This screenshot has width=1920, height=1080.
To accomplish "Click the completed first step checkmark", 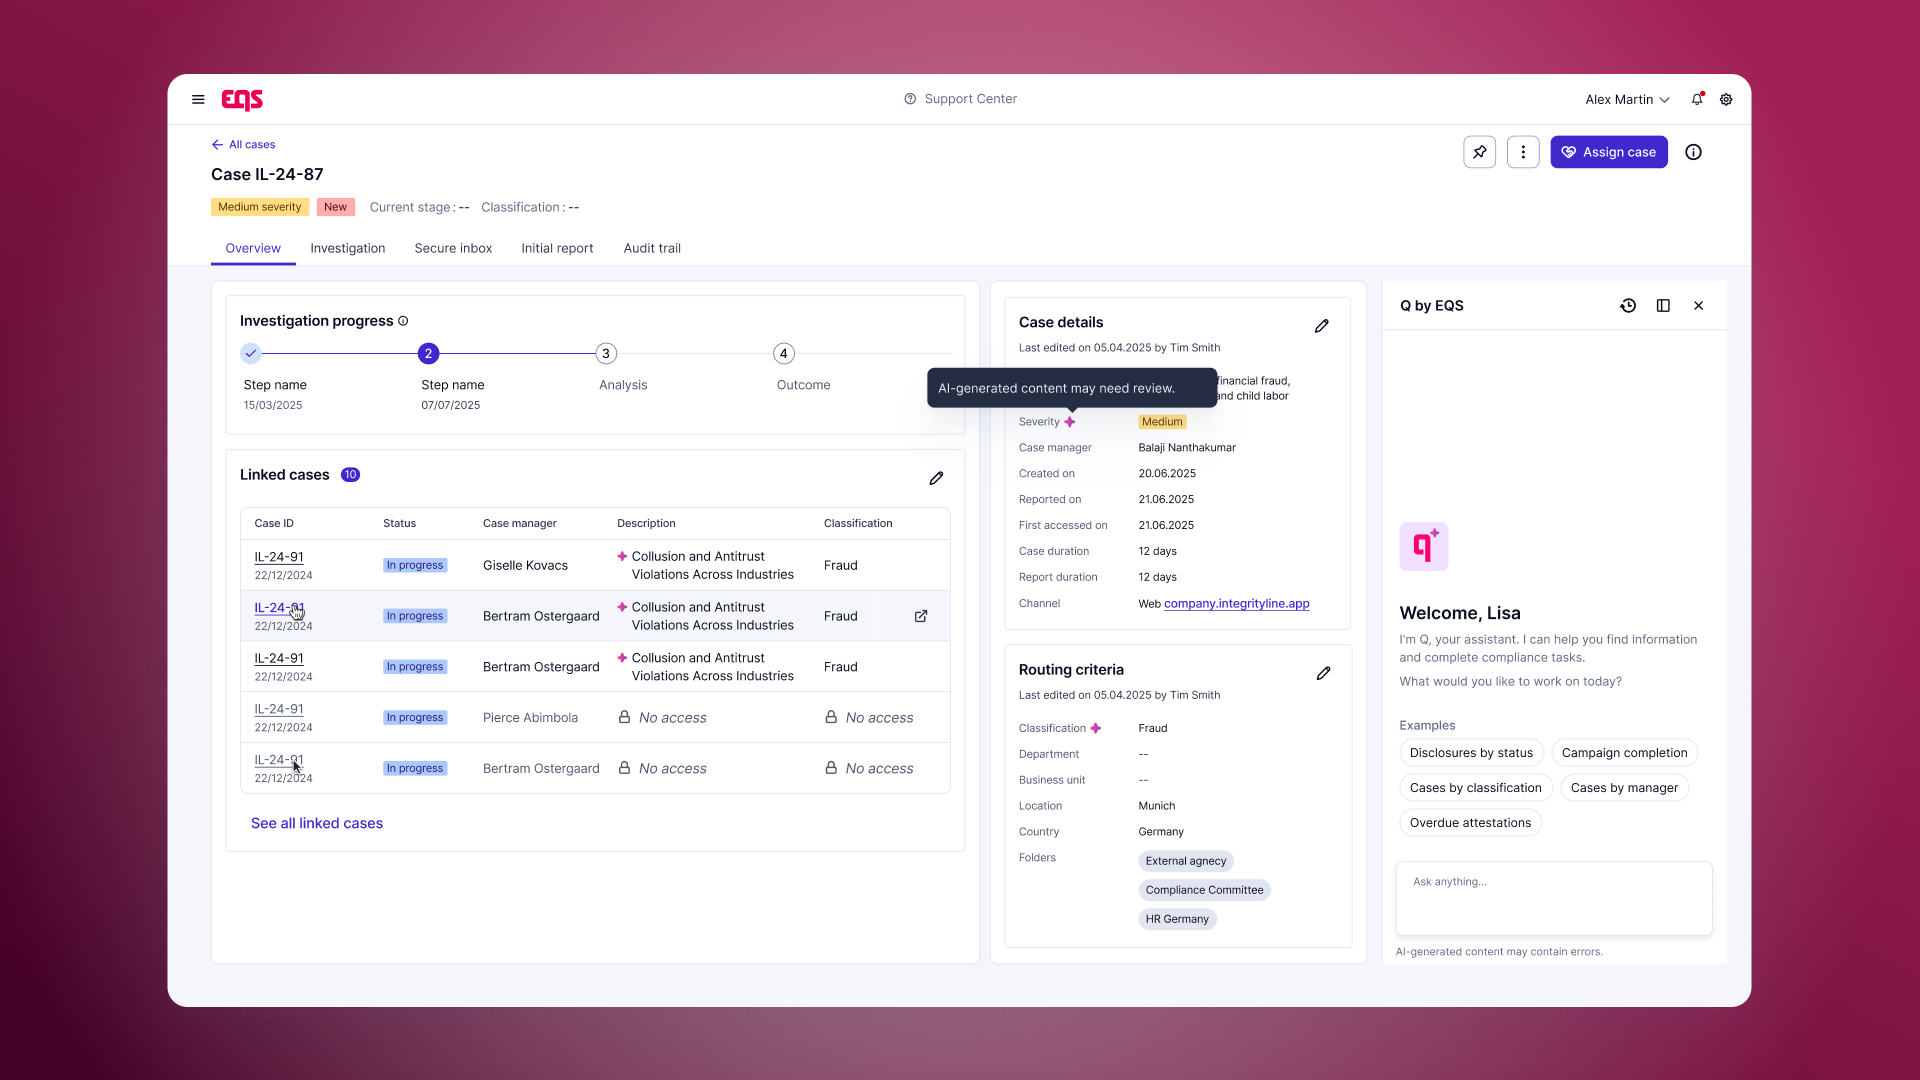I will tap(251, 353).
